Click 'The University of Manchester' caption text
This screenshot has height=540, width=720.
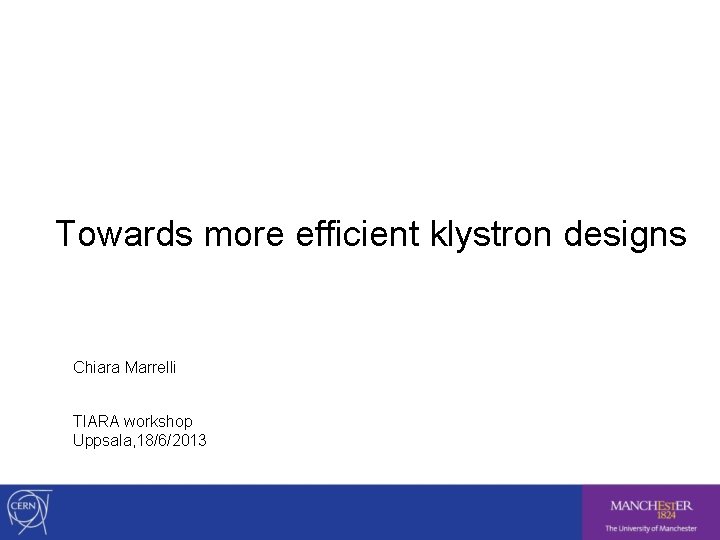point(651,528)
